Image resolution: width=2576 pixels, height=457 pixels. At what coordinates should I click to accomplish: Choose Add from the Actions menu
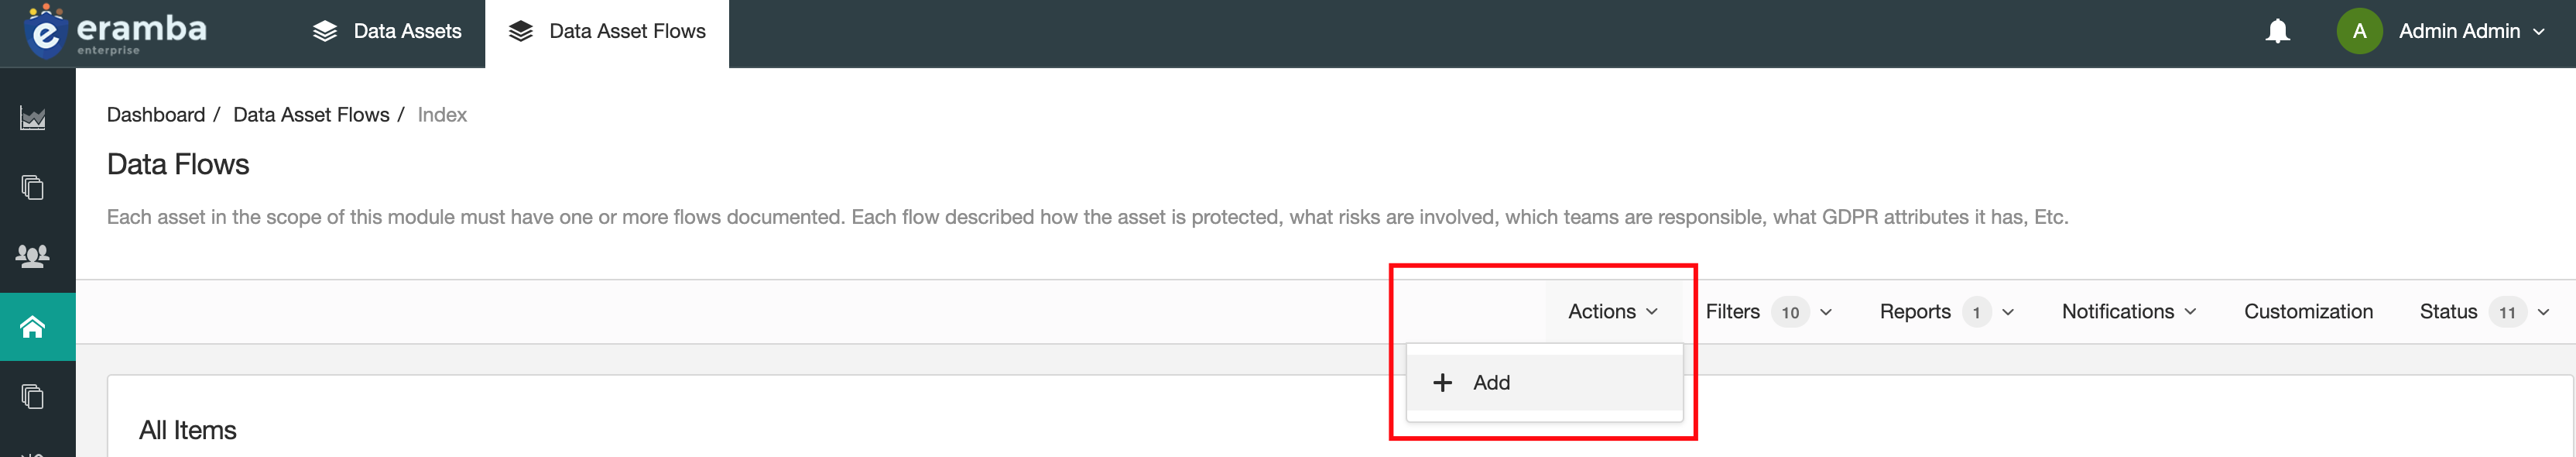click(x=1544, y=382)
